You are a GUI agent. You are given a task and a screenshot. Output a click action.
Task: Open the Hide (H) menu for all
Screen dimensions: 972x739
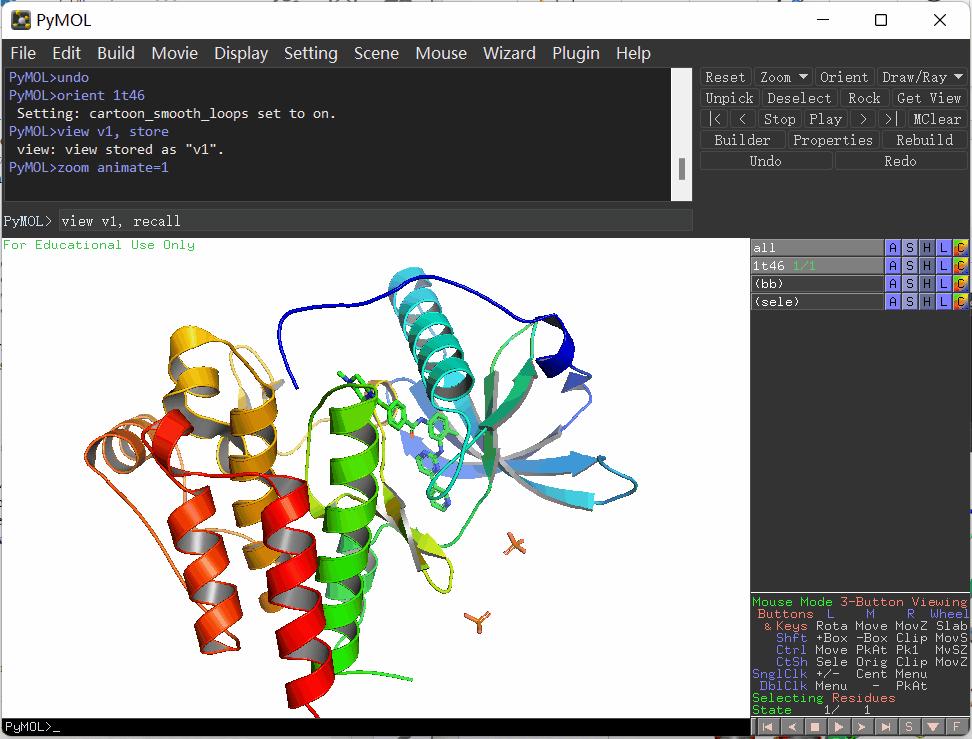926,248
